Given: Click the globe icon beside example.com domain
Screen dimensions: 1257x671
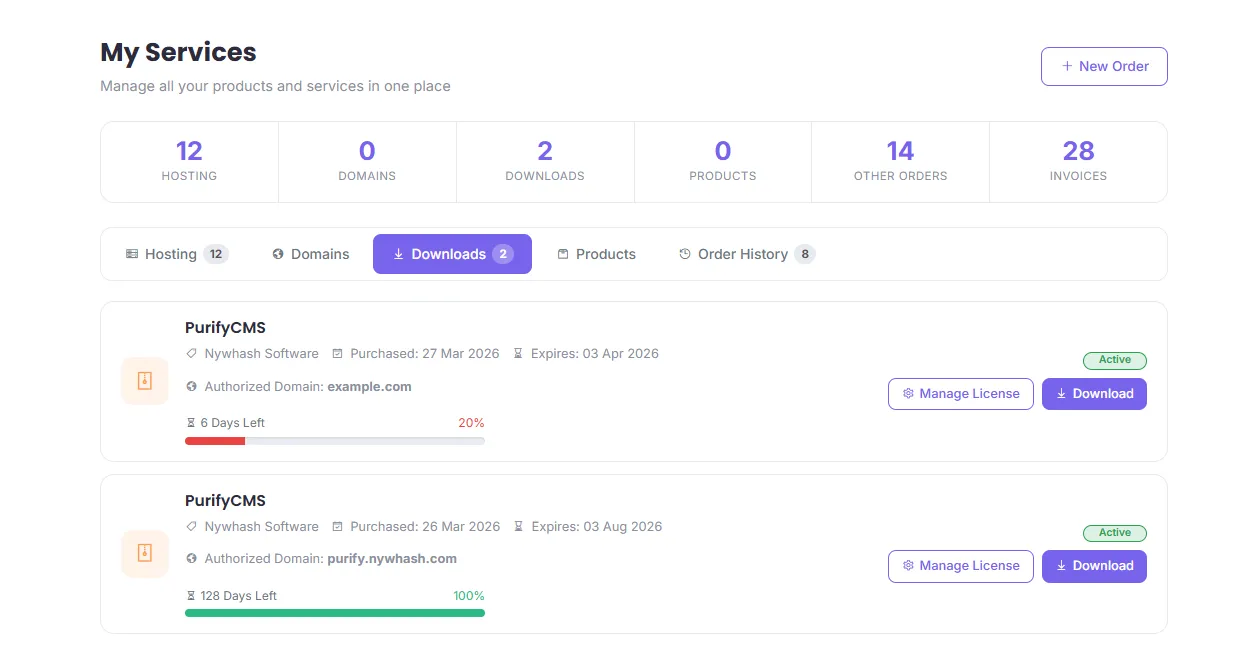Looking at the screenshot, I should [192, 387].
